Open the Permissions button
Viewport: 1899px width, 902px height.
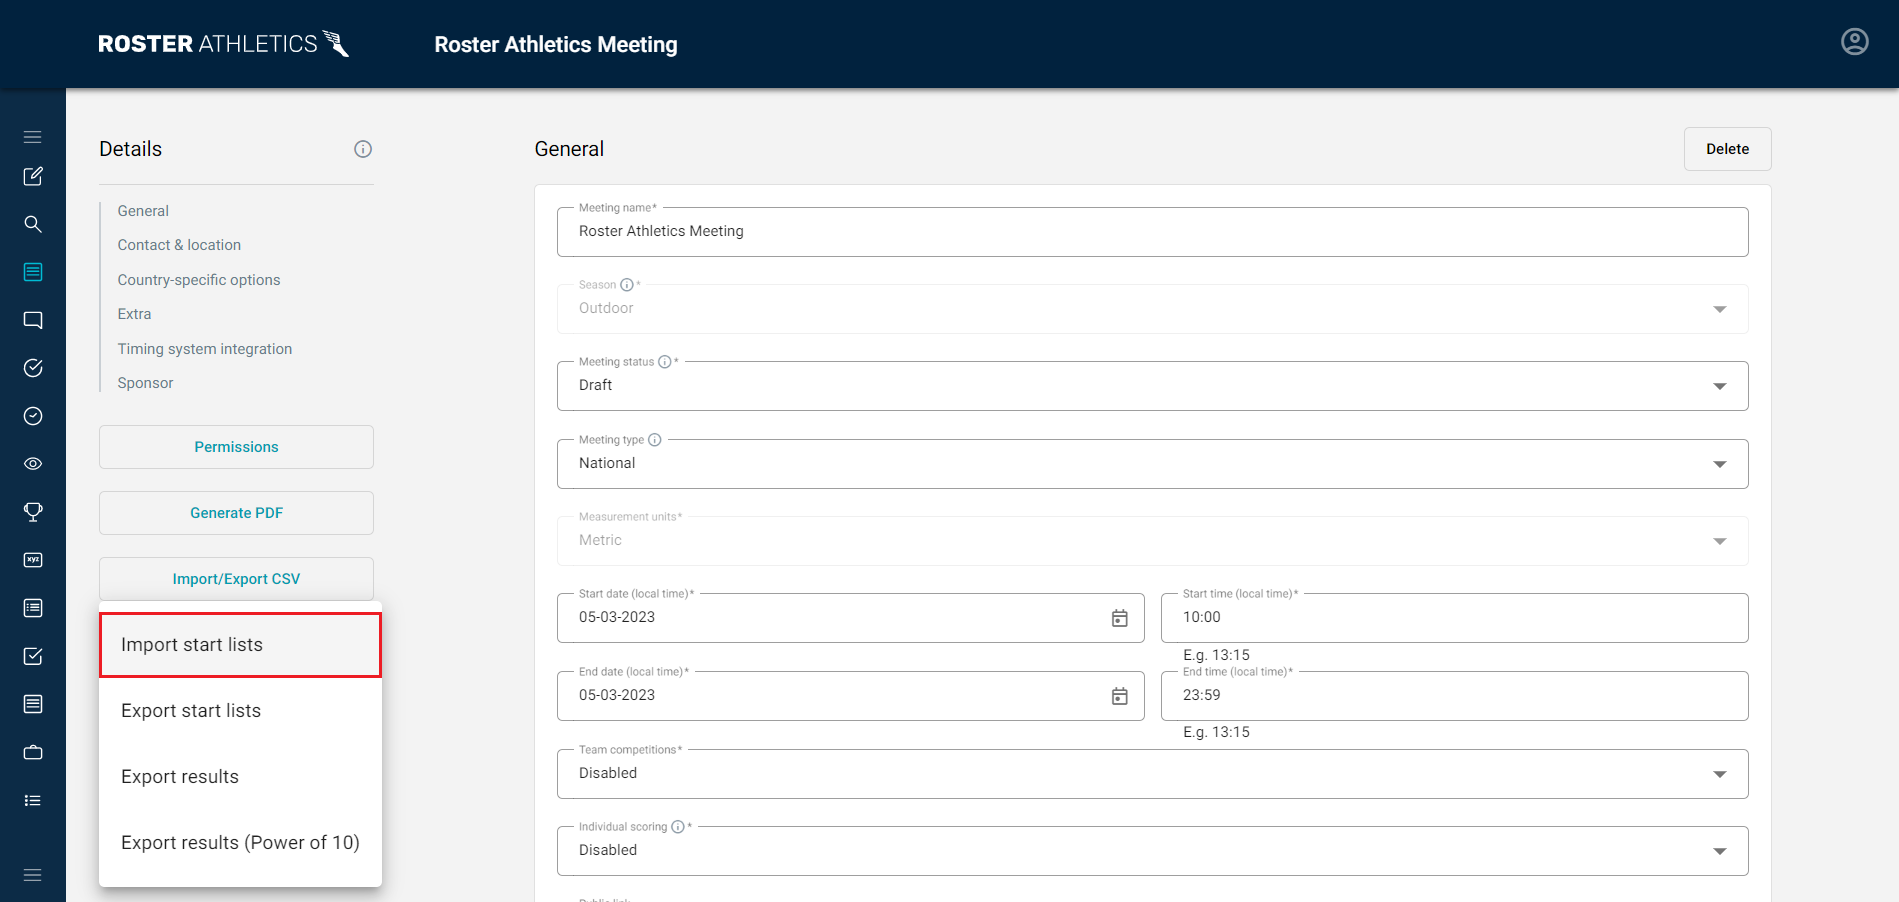236,447
